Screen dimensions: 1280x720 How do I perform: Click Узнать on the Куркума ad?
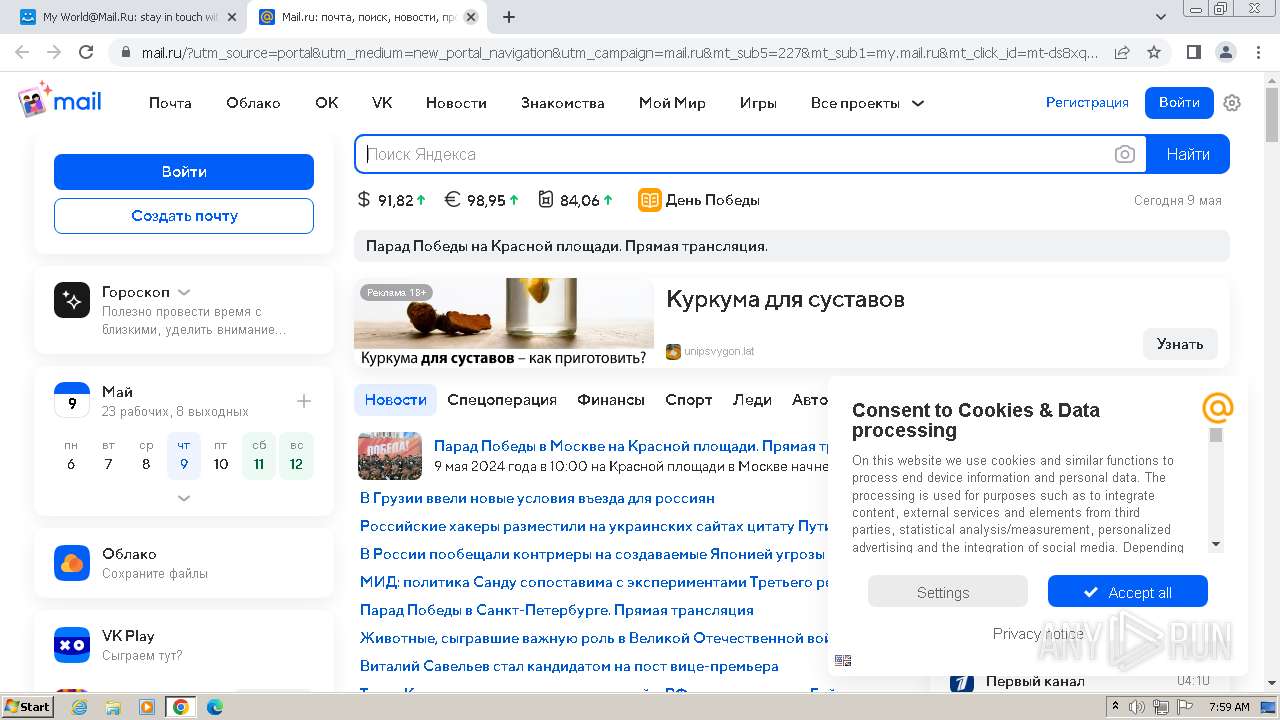pyautogui.click(x=1180, y=344)
